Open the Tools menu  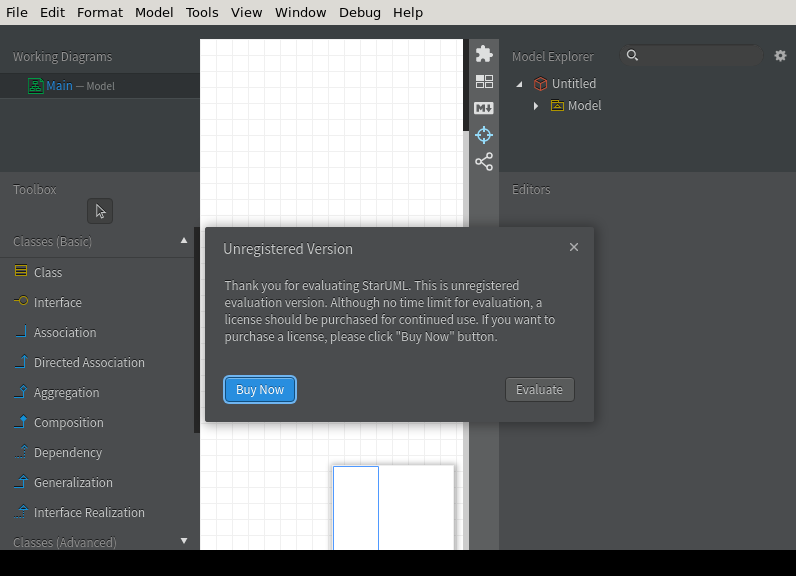202,12
